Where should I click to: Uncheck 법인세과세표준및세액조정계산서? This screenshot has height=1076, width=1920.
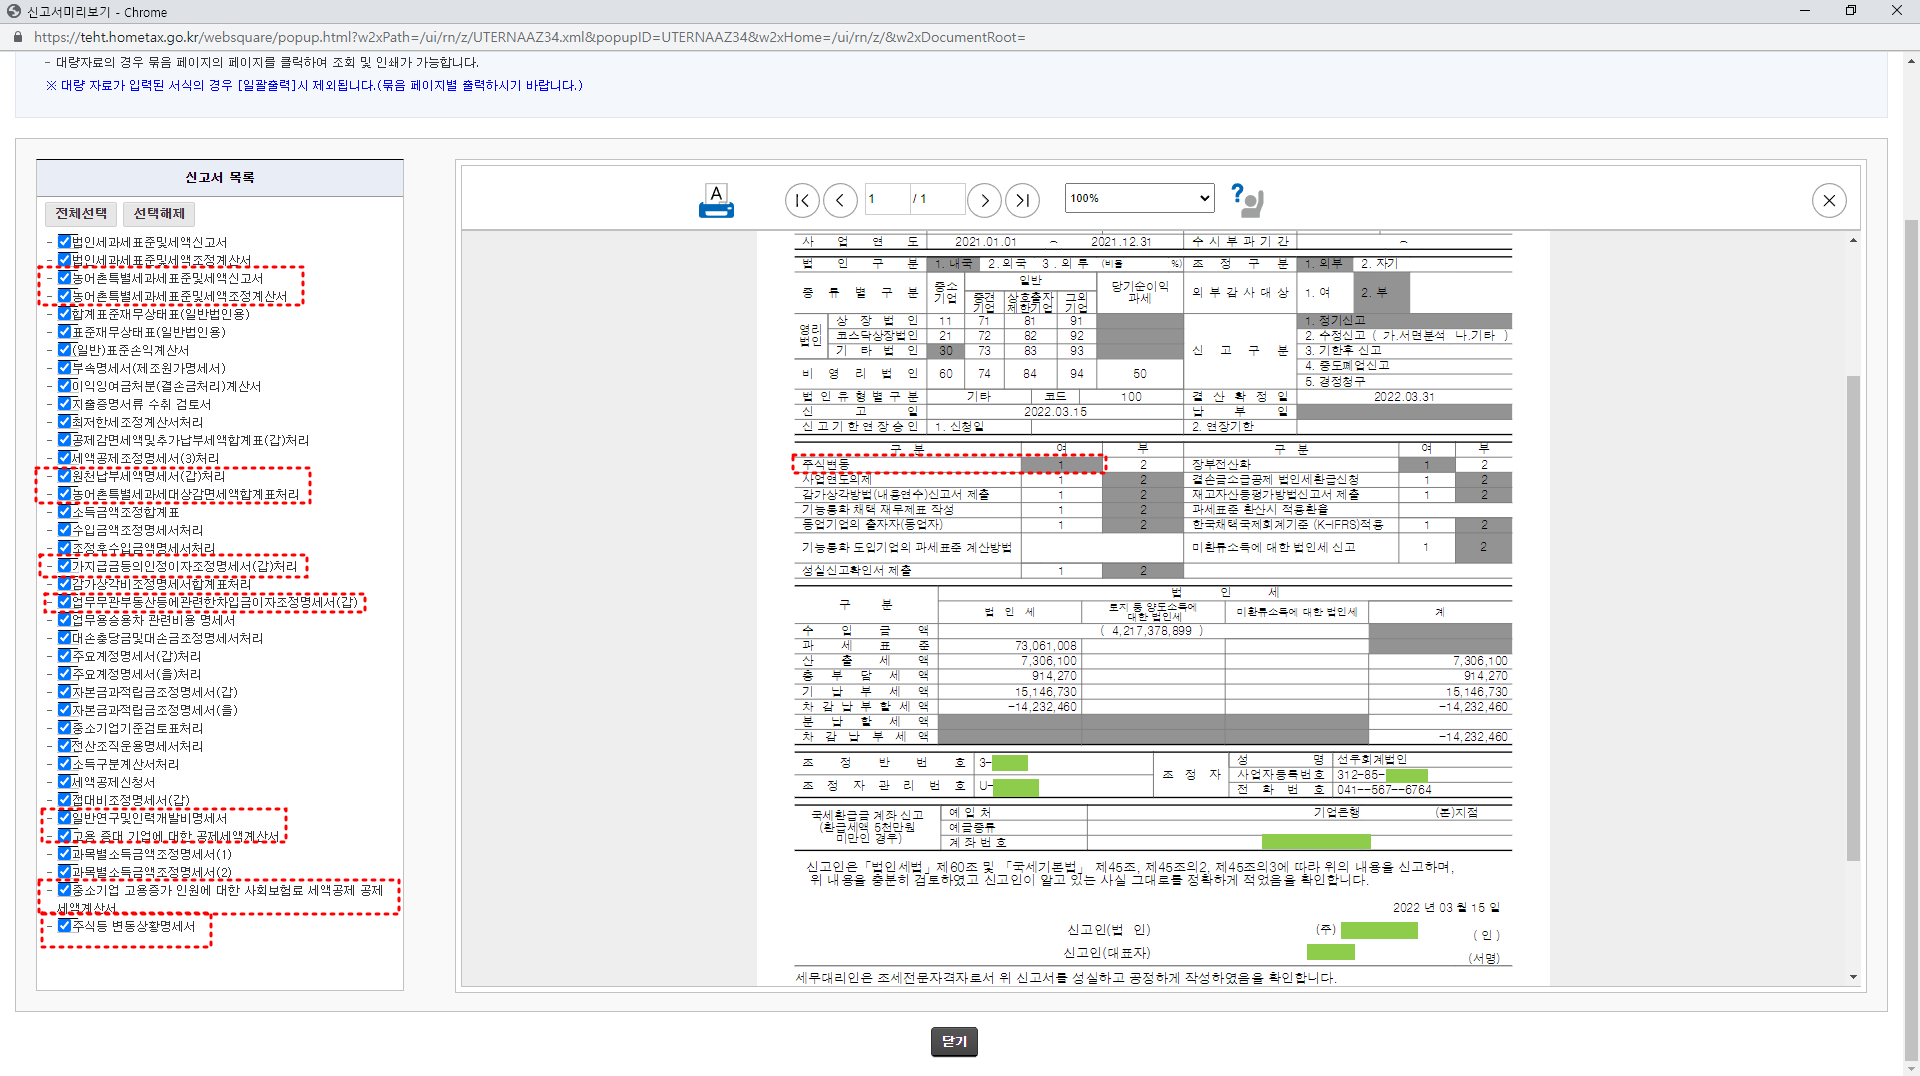pyautogui.click(x=64, y=260)
